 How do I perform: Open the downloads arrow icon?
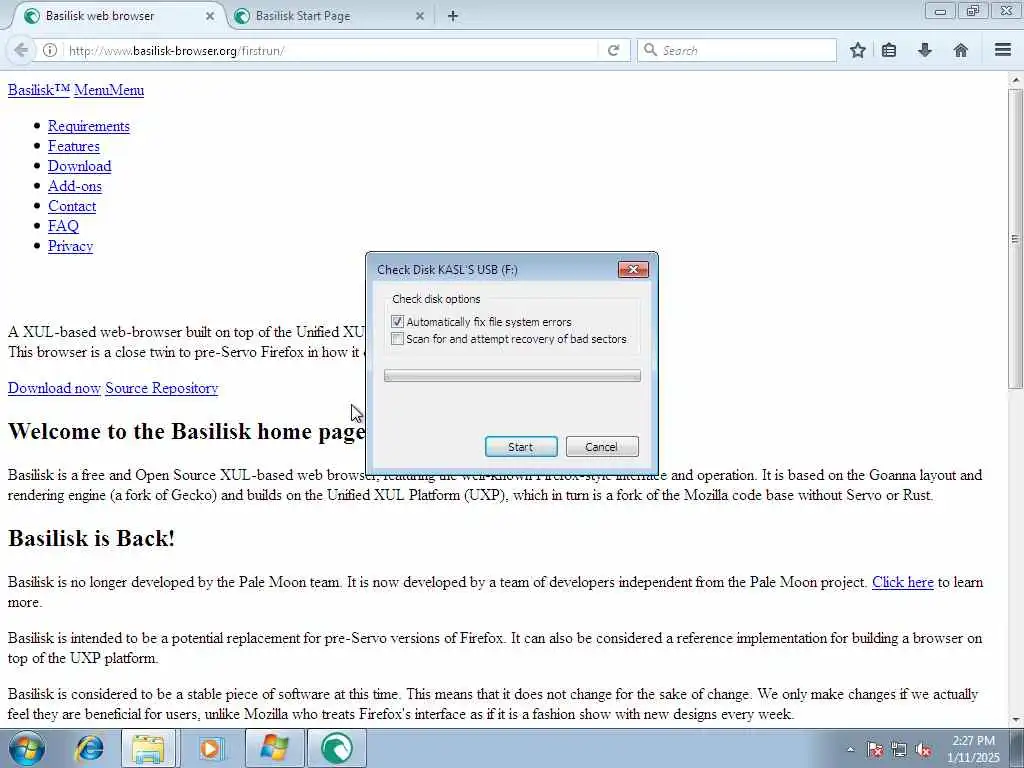coord(925,50)
